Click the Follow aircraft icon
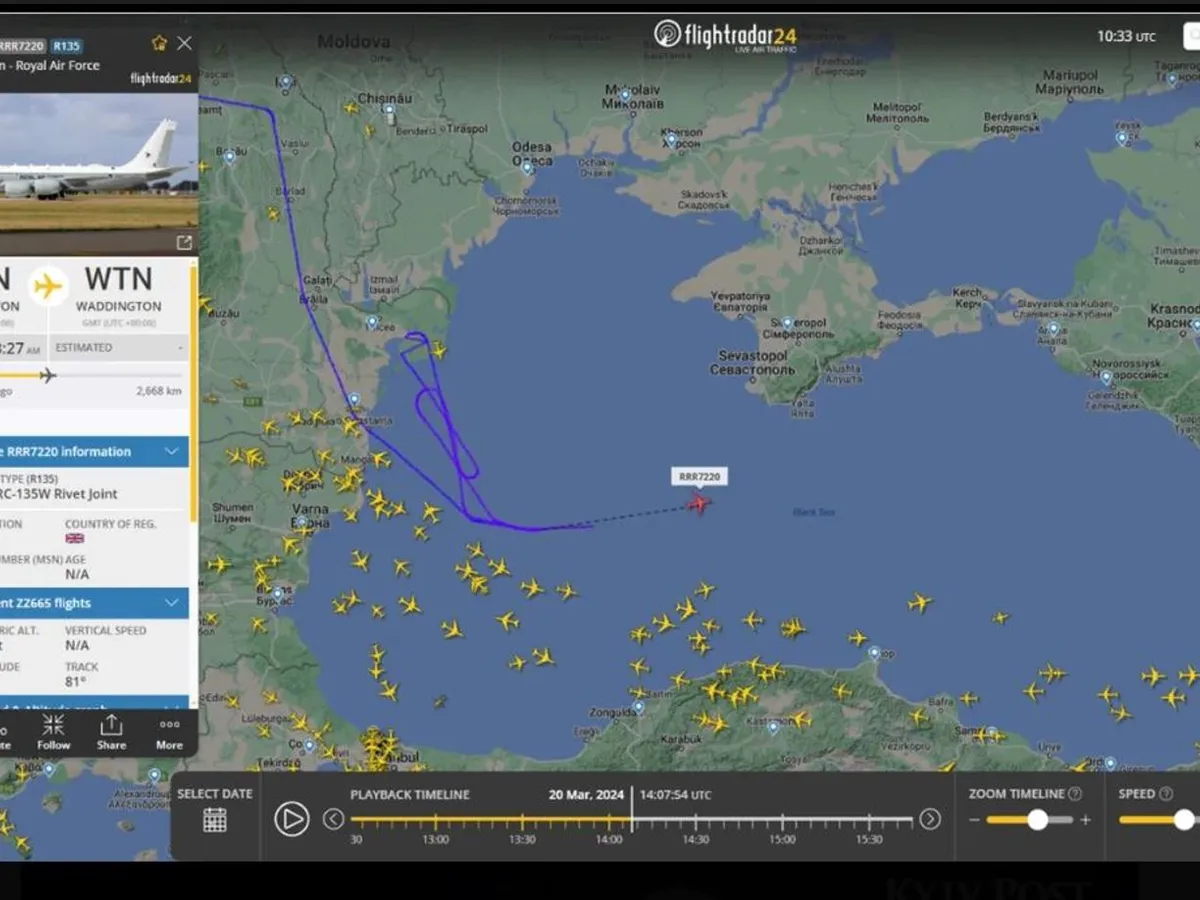 pos(54,731)
